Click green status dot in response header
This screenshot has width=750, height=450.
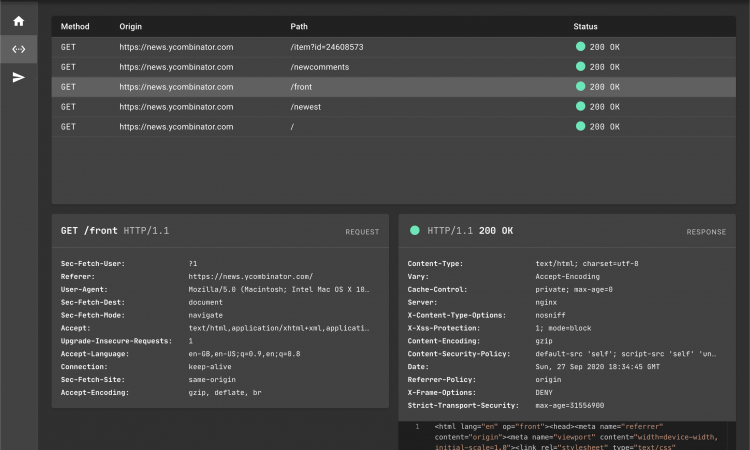click(415, 230)
